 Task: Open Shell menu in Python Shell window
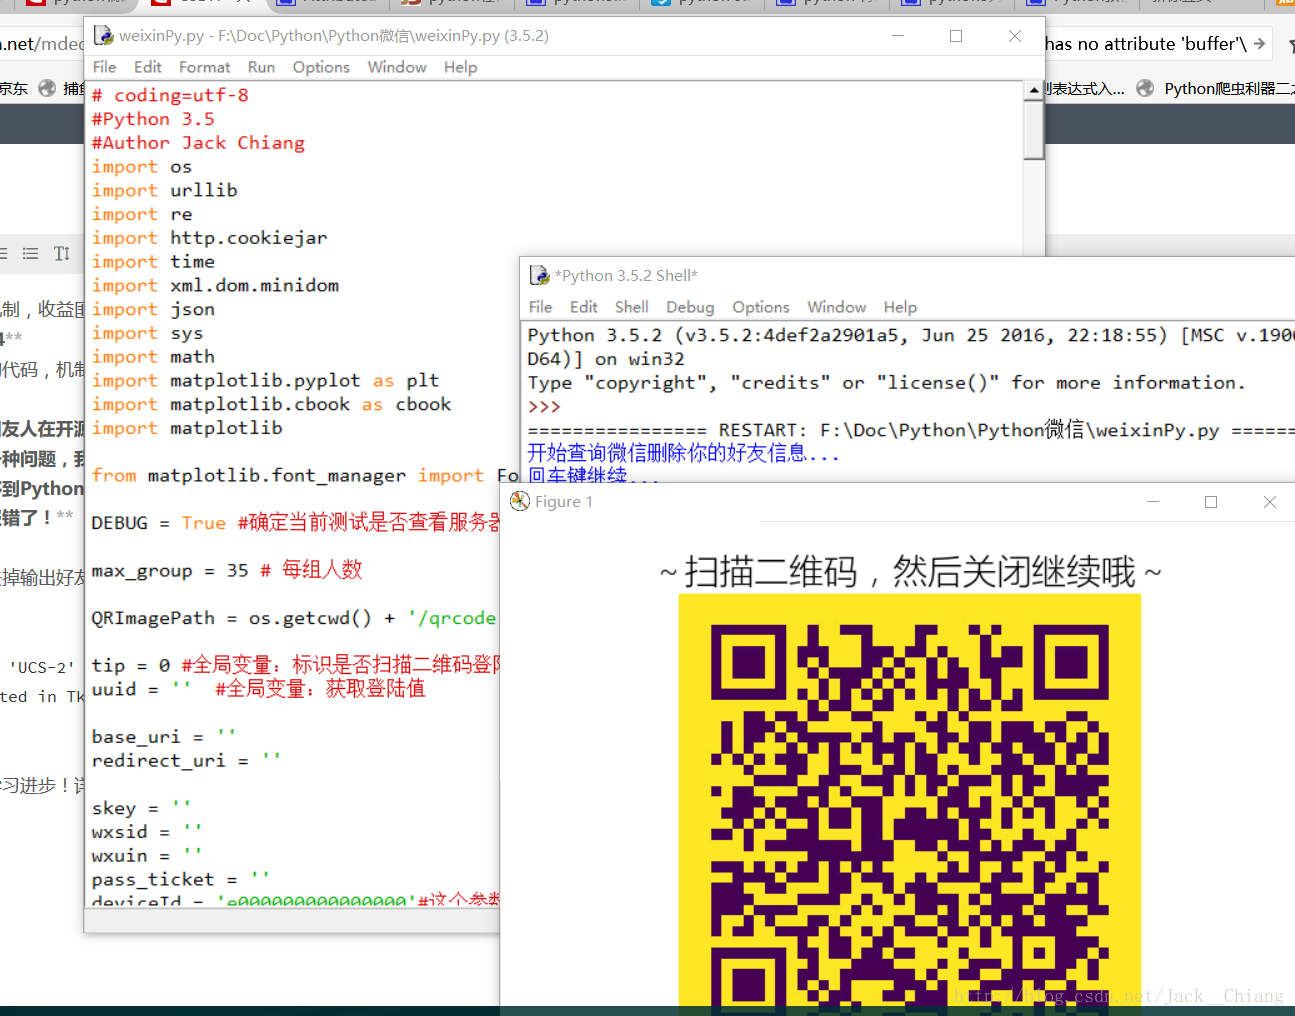pos(631,307)
